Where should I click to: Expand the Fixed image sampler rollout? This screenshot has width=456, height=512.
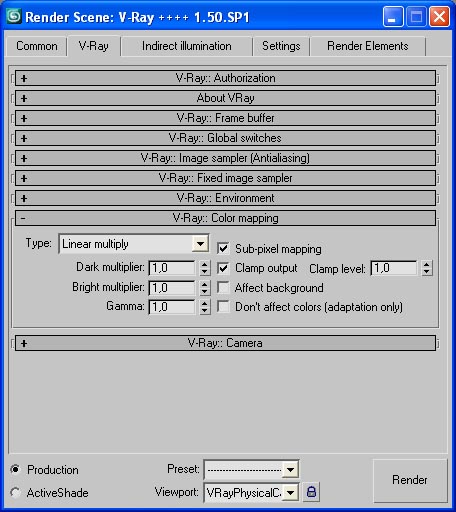[x=225, y=178]
